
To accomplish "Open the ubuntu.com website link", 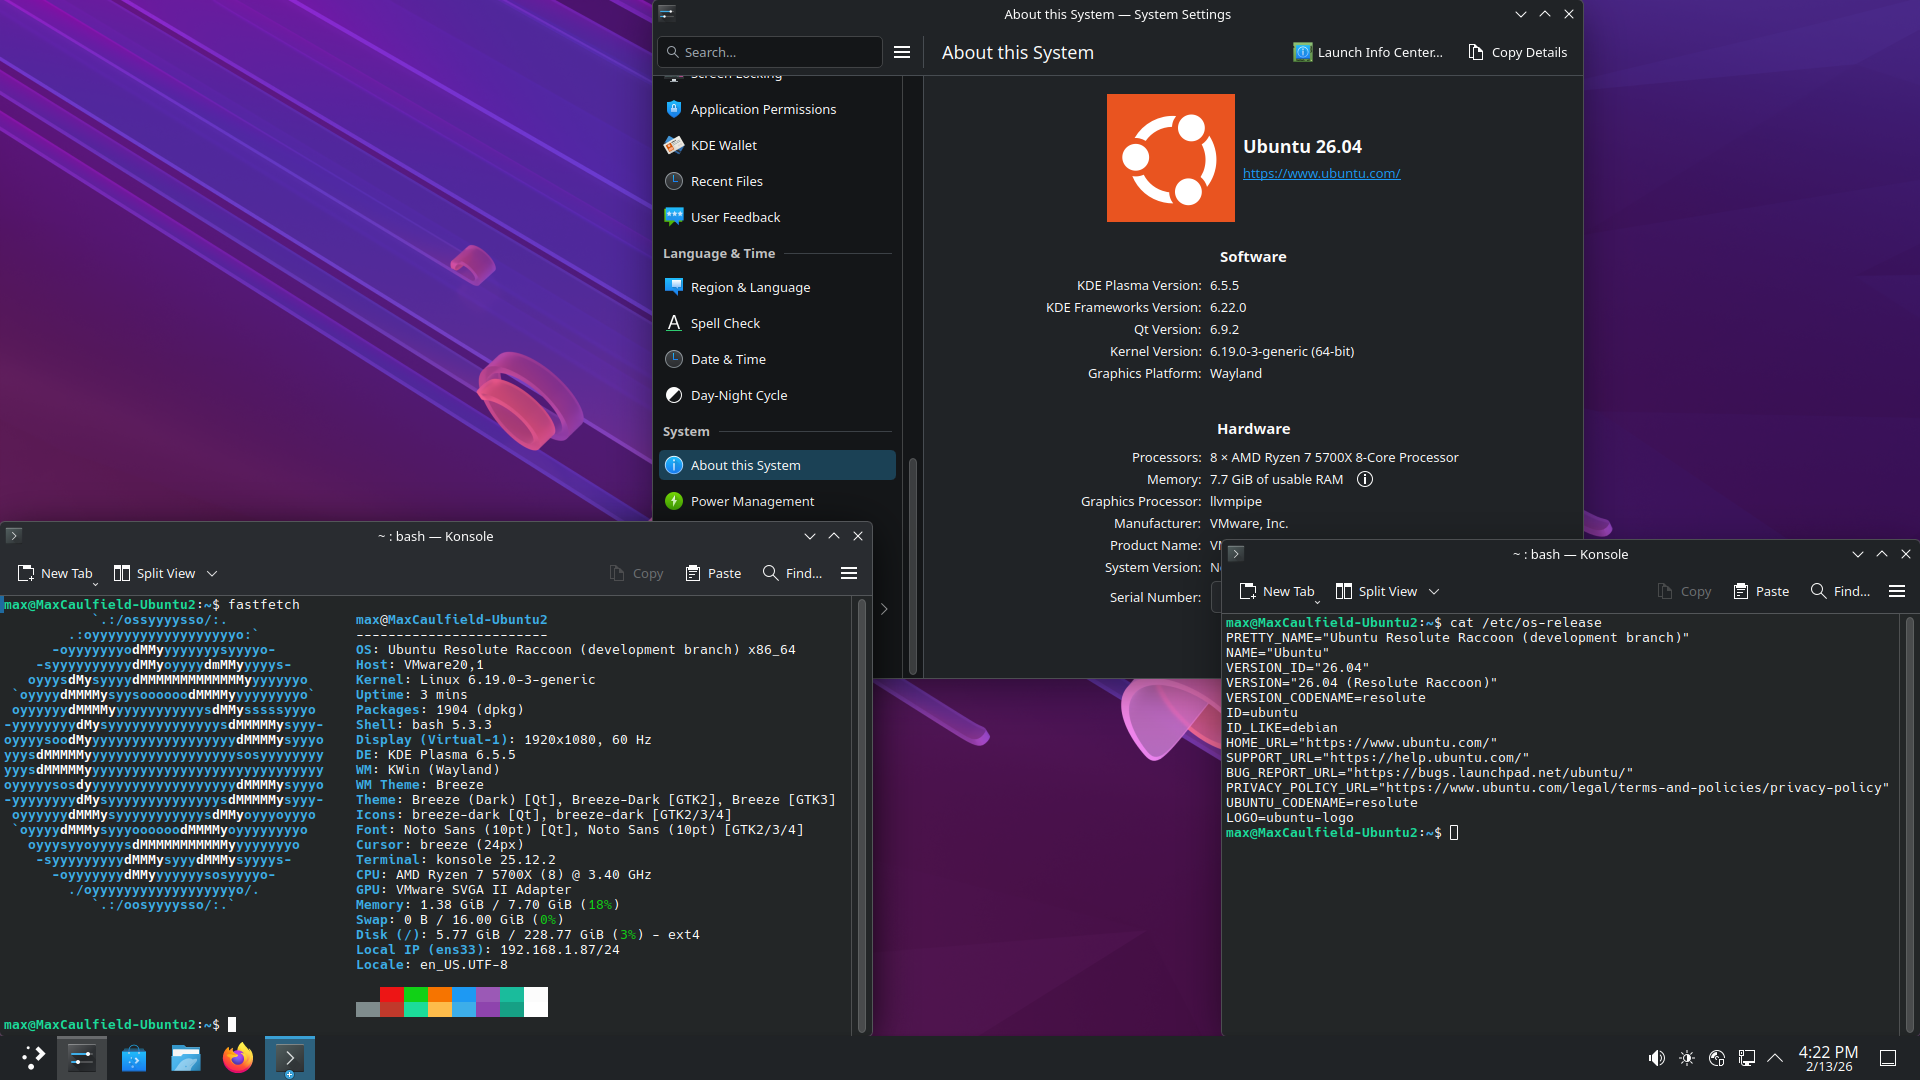I will click(x=1321, y=173).
